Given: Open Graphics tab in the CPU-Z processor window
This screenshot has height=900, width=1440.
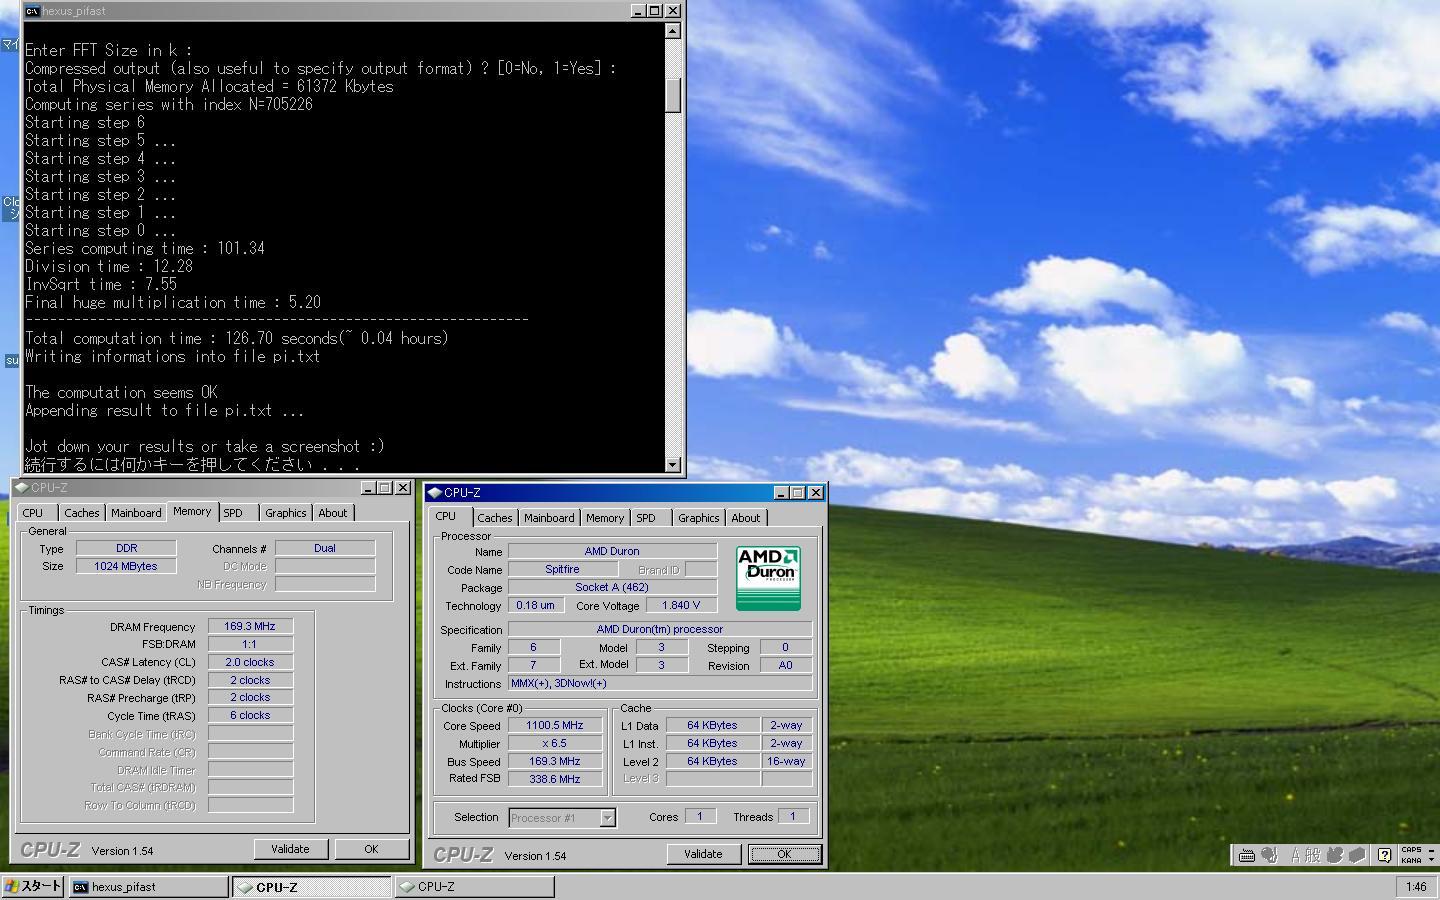Looking at the screenshot, I should (x=699, y=518).
